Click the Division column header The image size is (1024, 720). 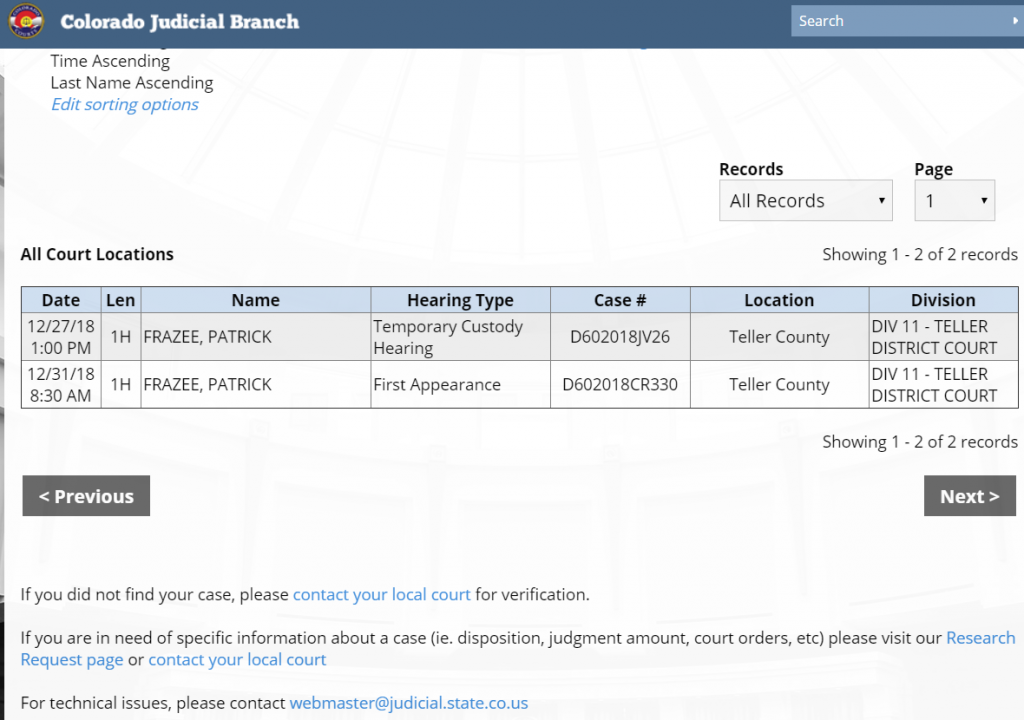[x=942, y=300]
